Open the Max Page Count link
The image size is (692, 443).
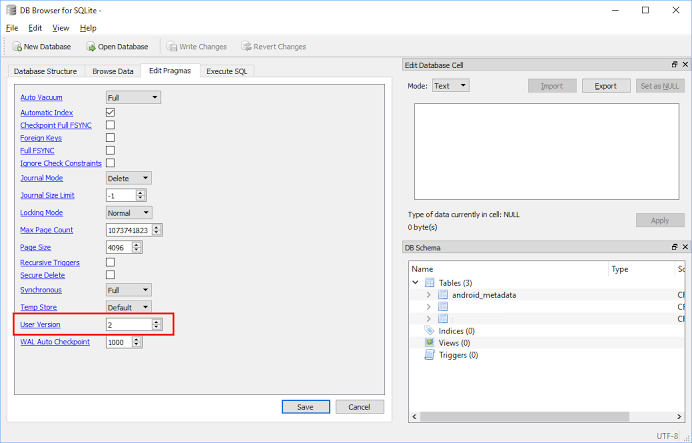47,230
